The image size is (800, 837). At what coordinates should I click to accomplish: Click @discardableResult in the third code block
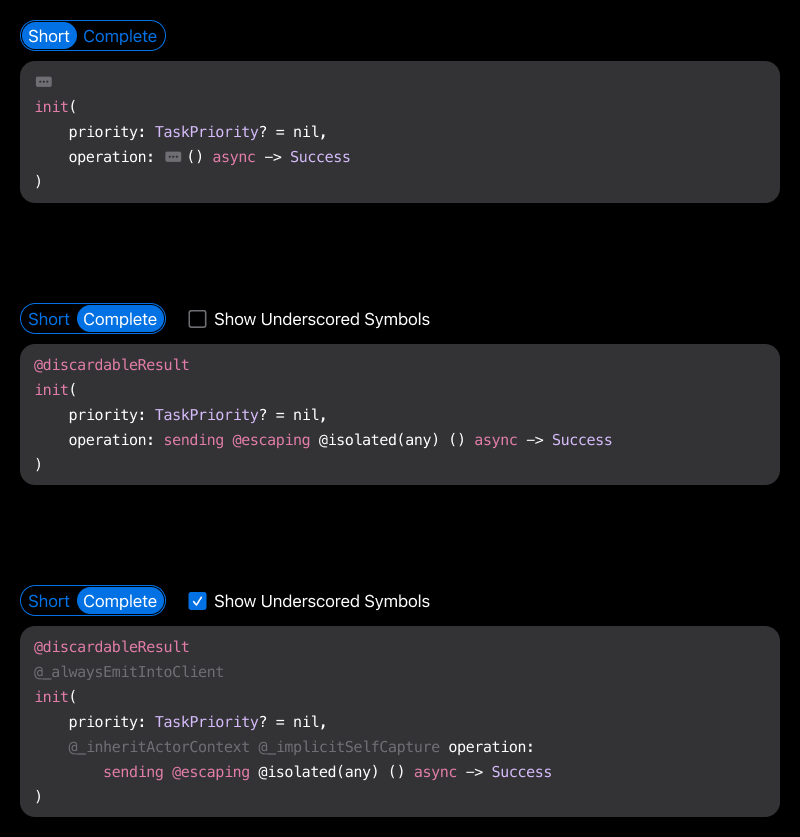tap(112, 647)
